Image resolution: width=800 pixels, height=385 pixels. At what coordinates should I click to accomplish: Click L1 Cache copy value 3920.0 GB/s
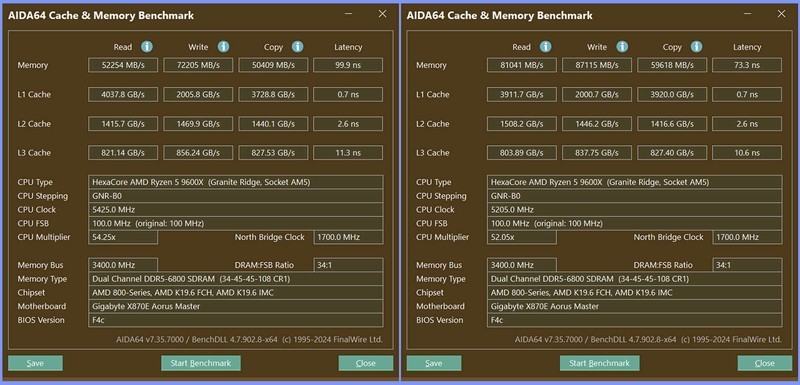672,94
